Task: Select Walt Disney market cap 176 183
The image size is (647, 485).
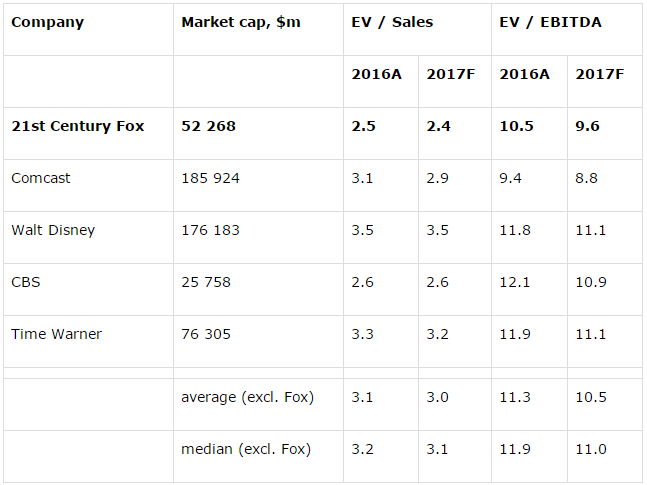Action: [x=210, y=230]
